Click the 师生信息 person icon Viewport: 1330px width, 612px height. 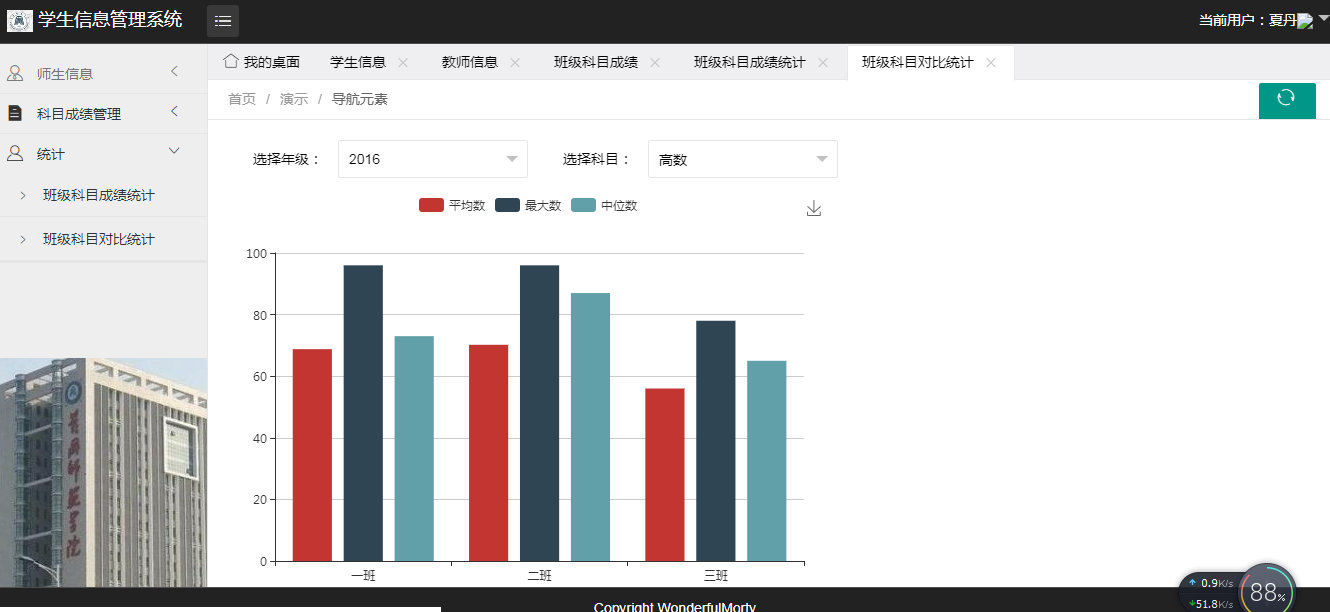[15, 73]
